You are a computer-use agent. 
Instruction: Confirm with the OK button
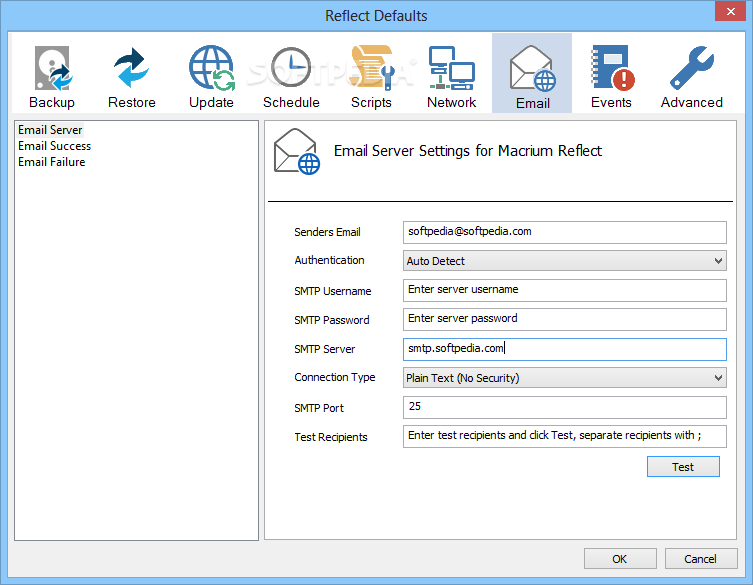[x=619, y=559]
